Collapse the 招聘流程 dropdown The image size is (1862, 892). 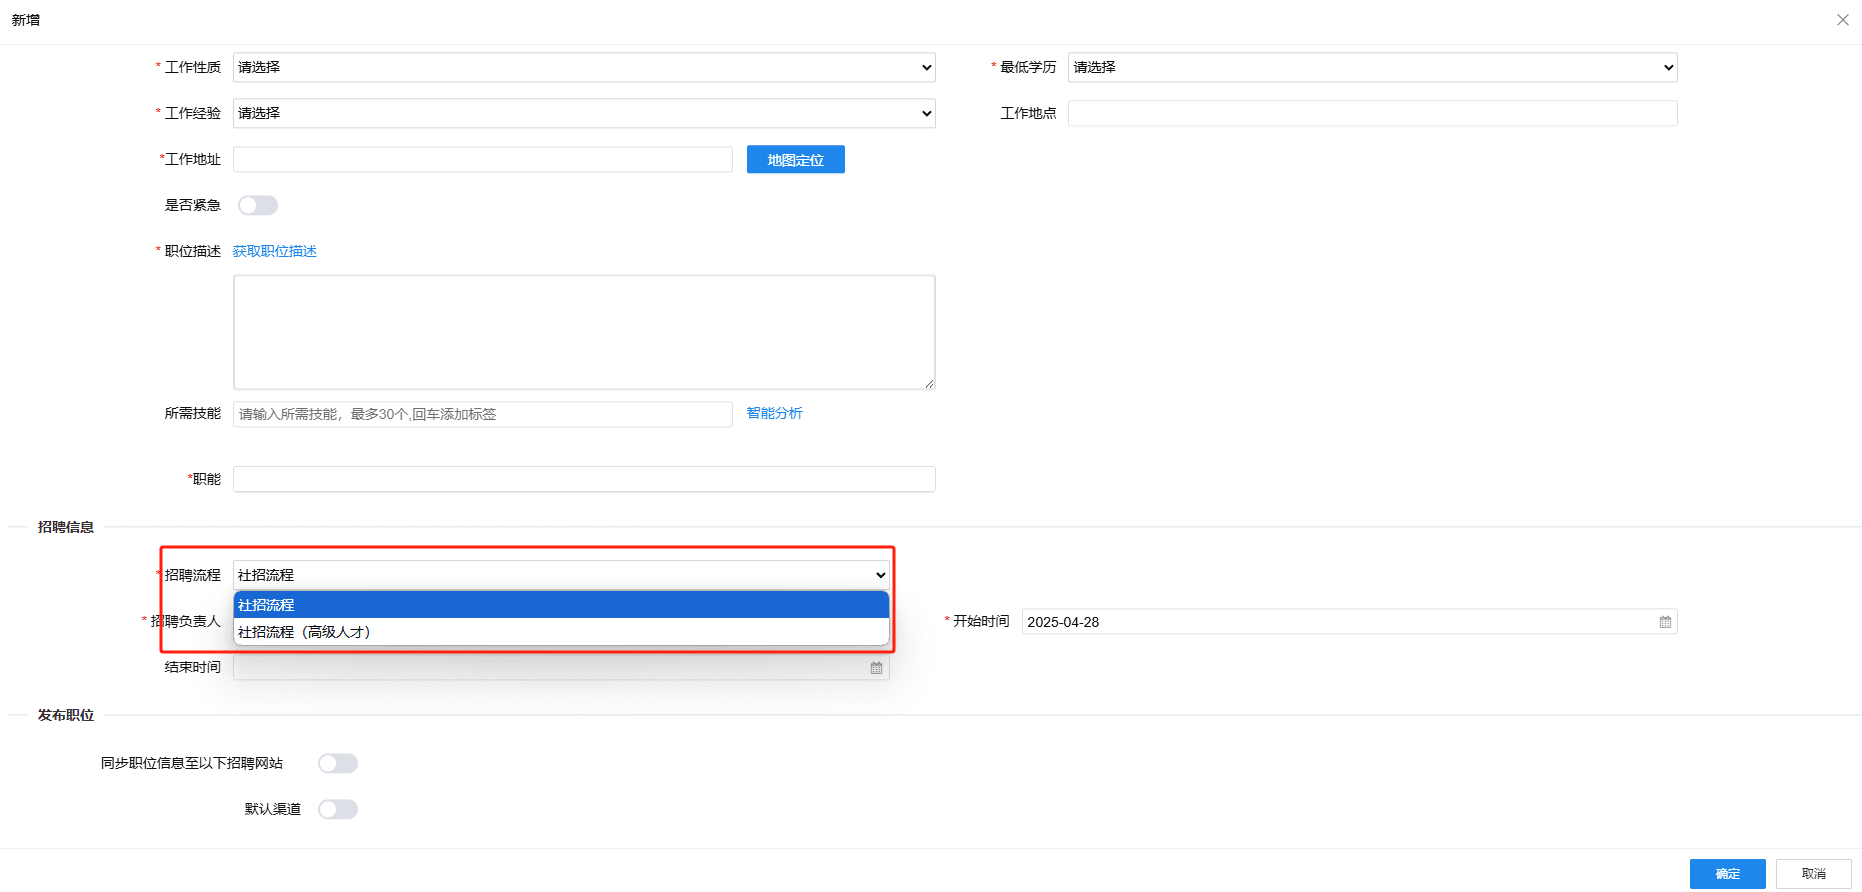pyautogui.click(x=561, y=575)
